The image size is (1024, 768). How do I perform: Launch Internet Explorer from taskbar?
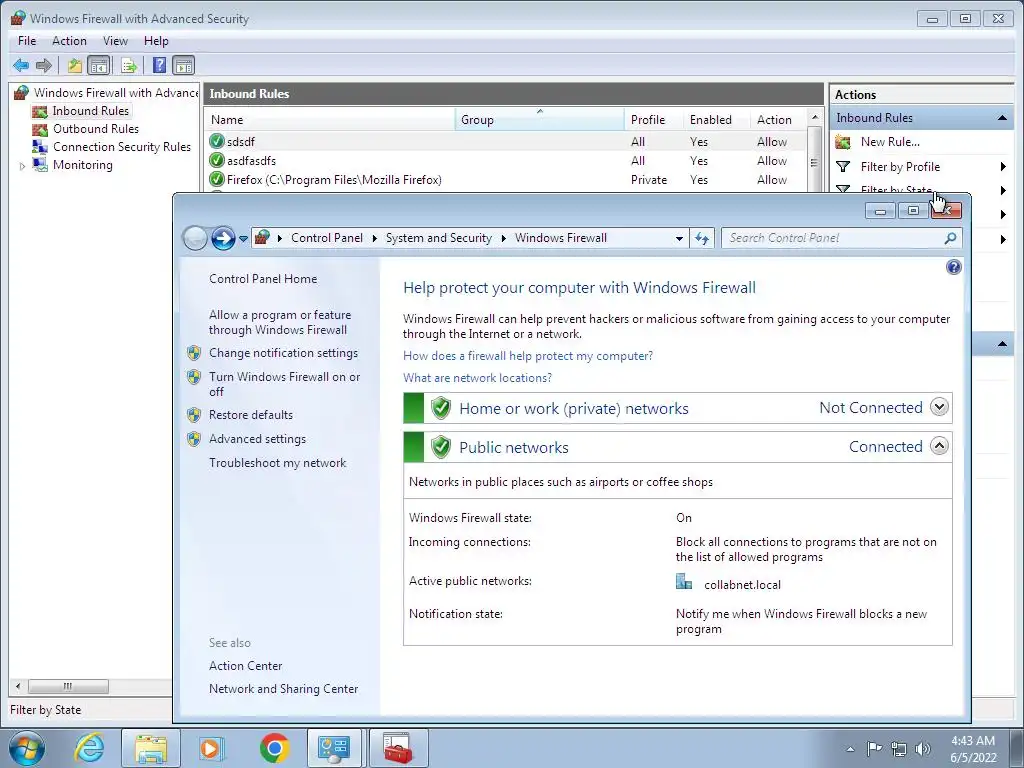pos(90,748)
